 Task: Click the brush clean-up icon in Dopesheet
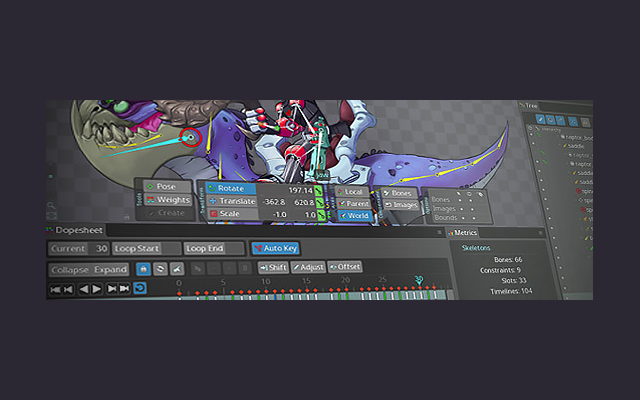(177, 269)
